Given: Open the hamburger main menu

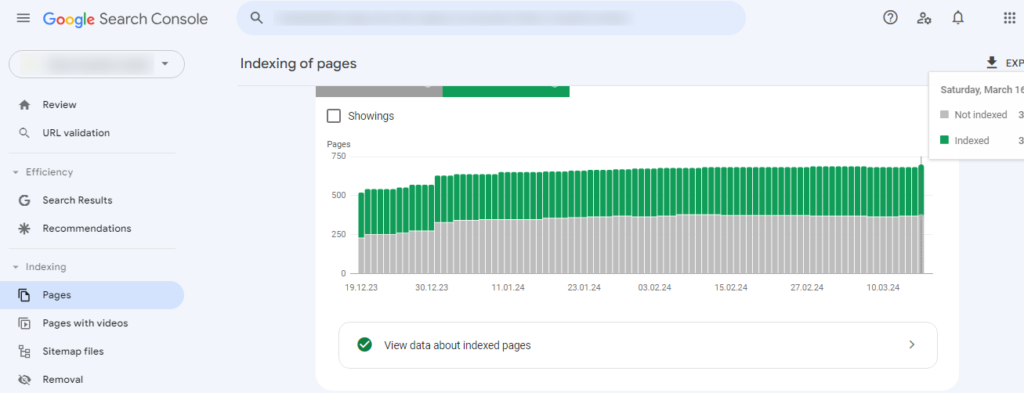Looking at the screenshot, I should click(x=24, y=18).
